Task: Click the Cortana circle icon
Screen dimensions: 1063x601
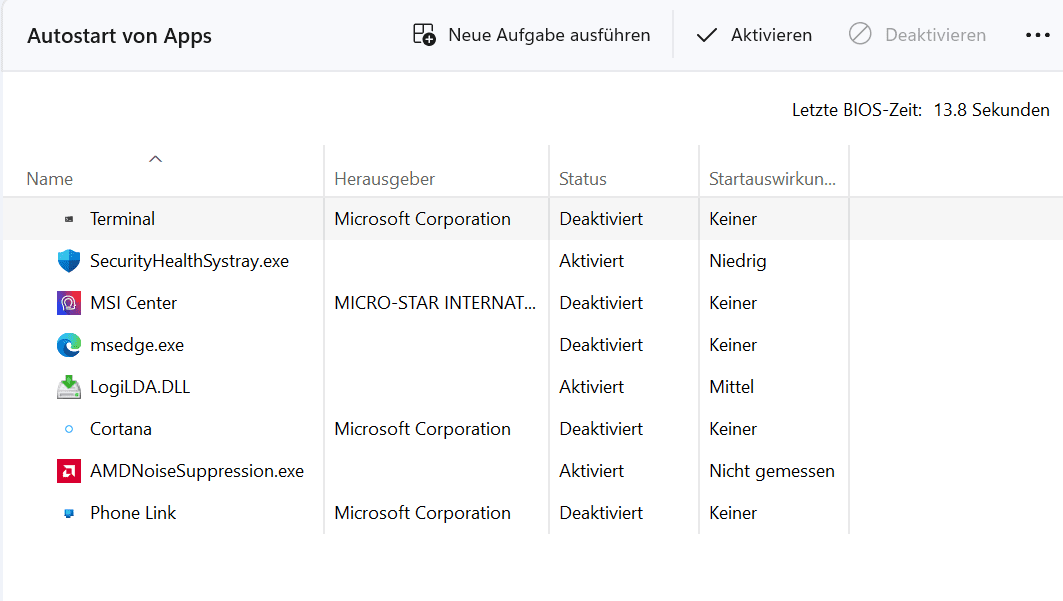Action: [68, 429]
